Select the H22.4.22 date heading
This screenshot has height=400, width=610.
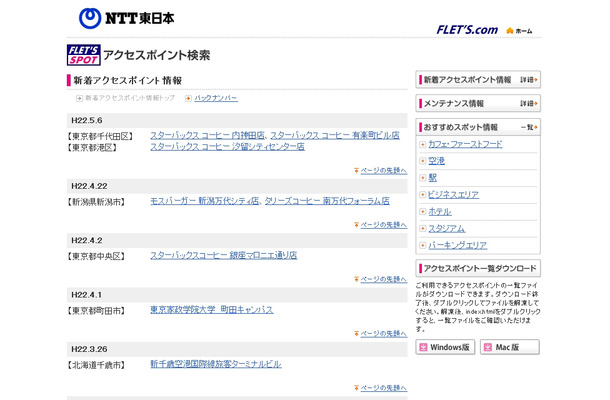(89, 186)
